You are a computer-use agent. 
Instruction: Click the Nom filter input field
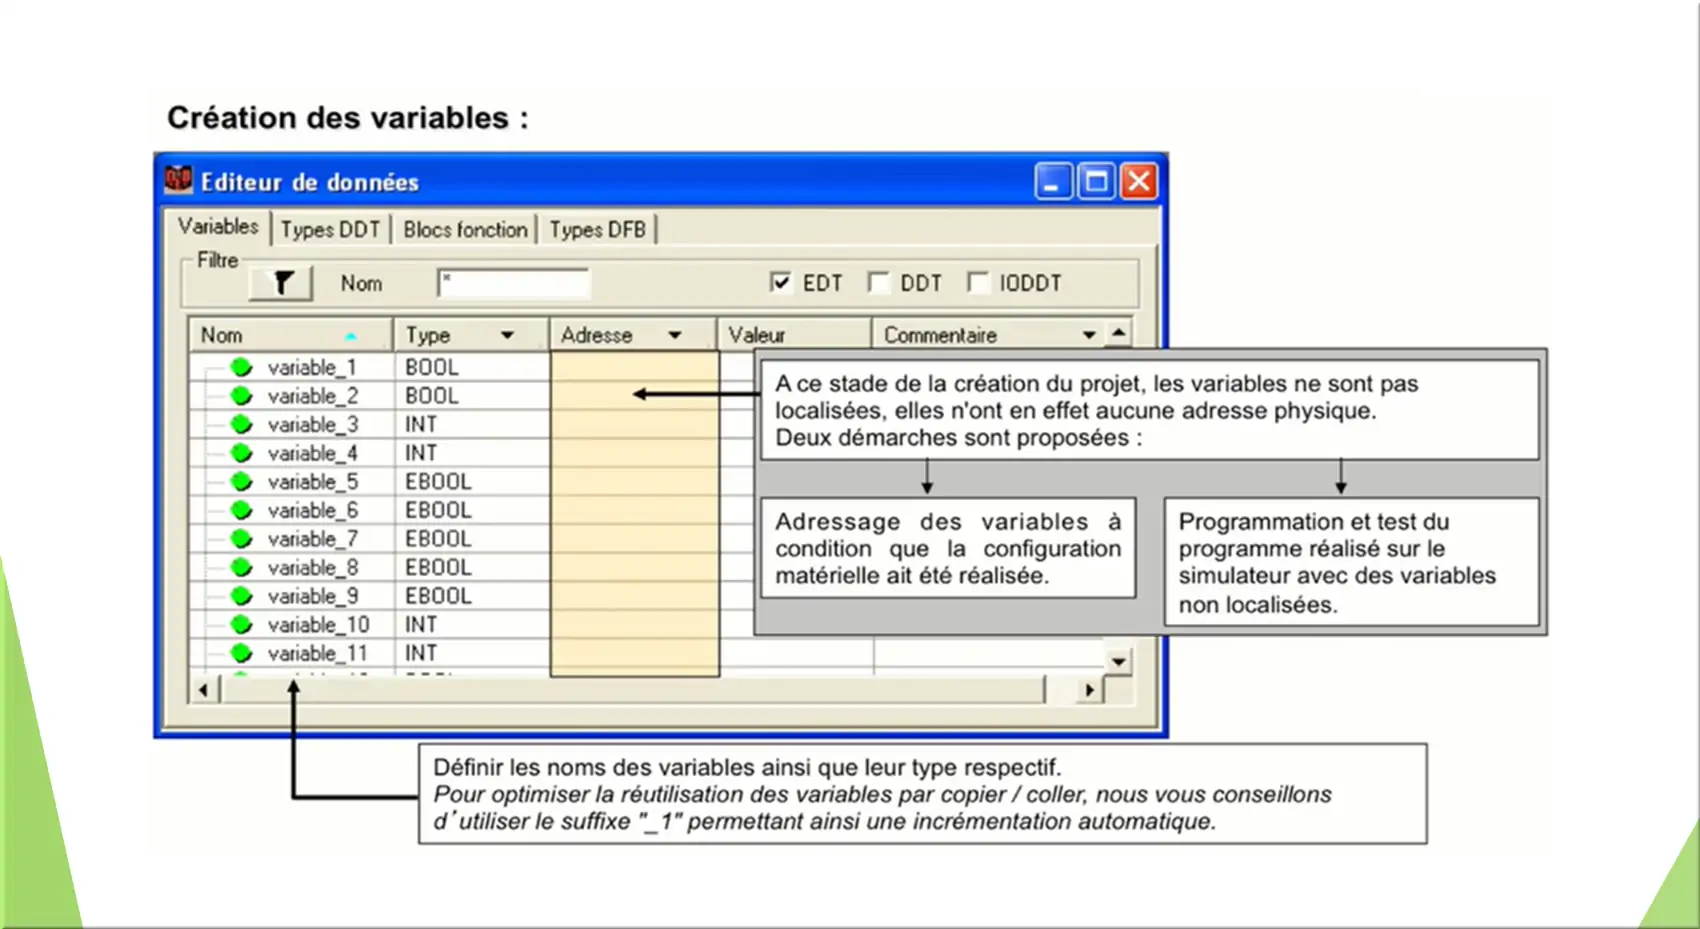coord(513,283)
